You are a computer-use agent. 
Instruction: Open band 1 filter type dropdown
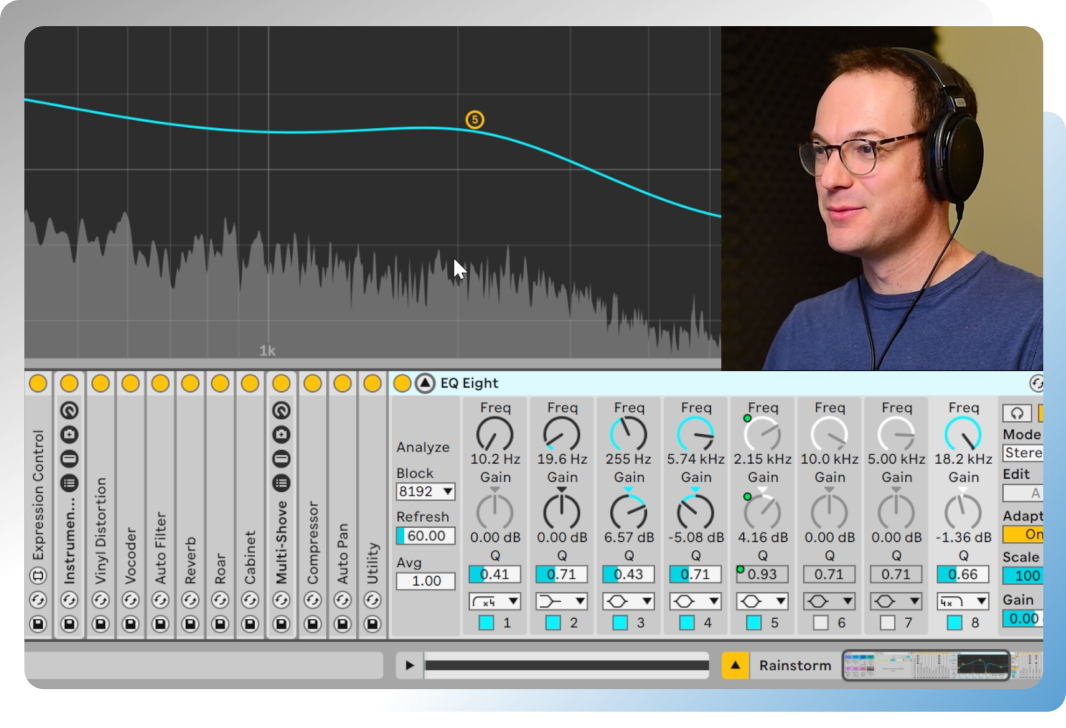pyautogui.click(x=495, y=601)
